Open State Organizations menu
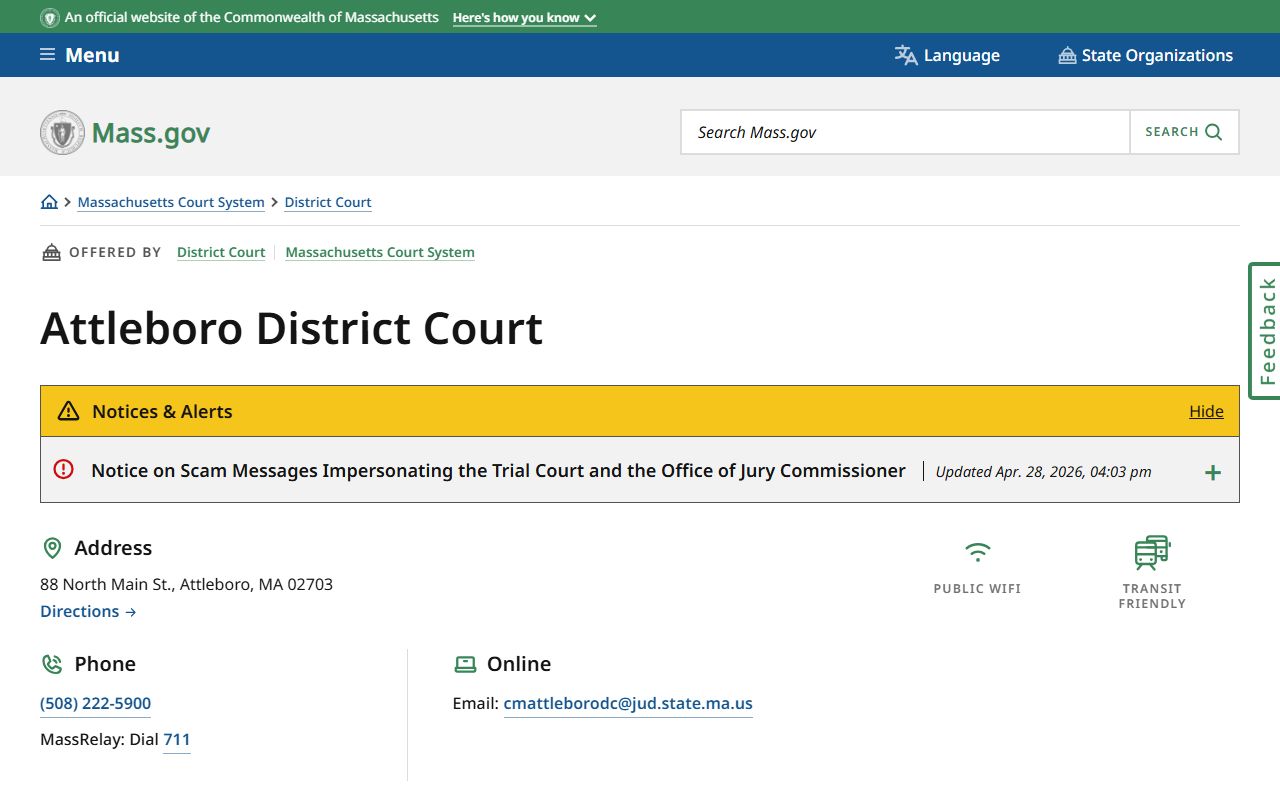The width and height of the screenshot is (1280, 800). [x=1145, y=55]
